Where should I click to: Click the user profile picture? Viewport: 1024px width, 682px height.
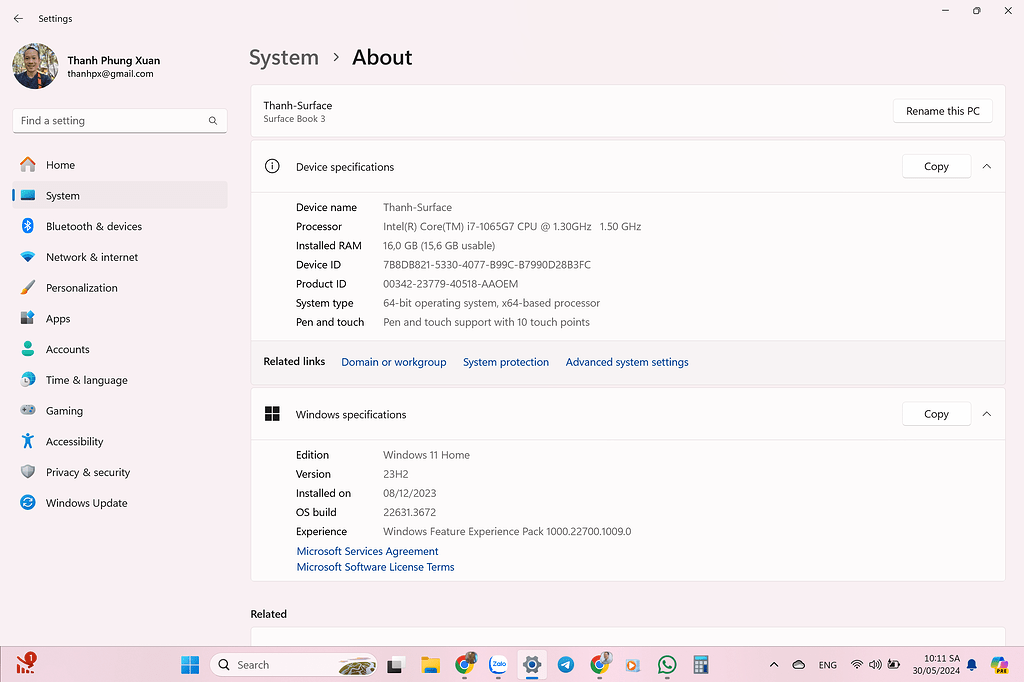35,66
